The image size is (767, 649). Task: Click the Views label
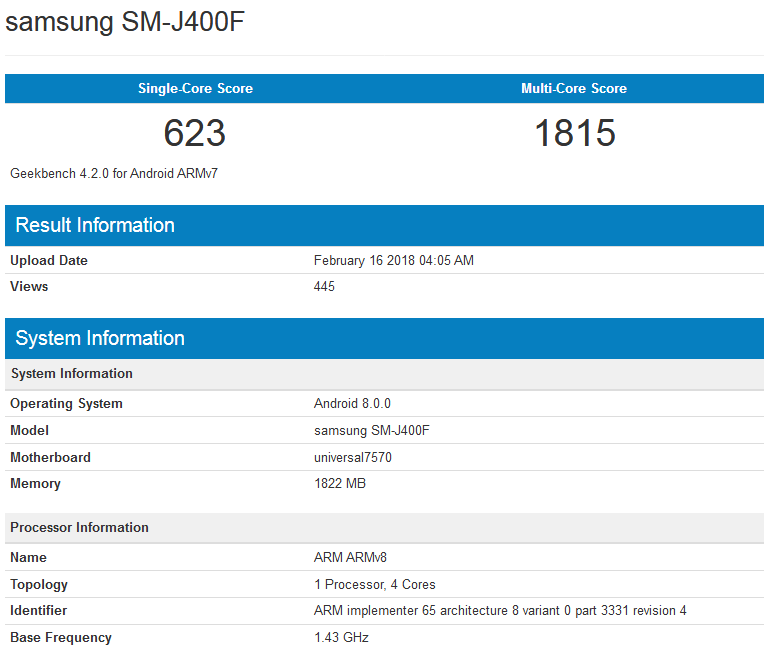click(29, 286)
